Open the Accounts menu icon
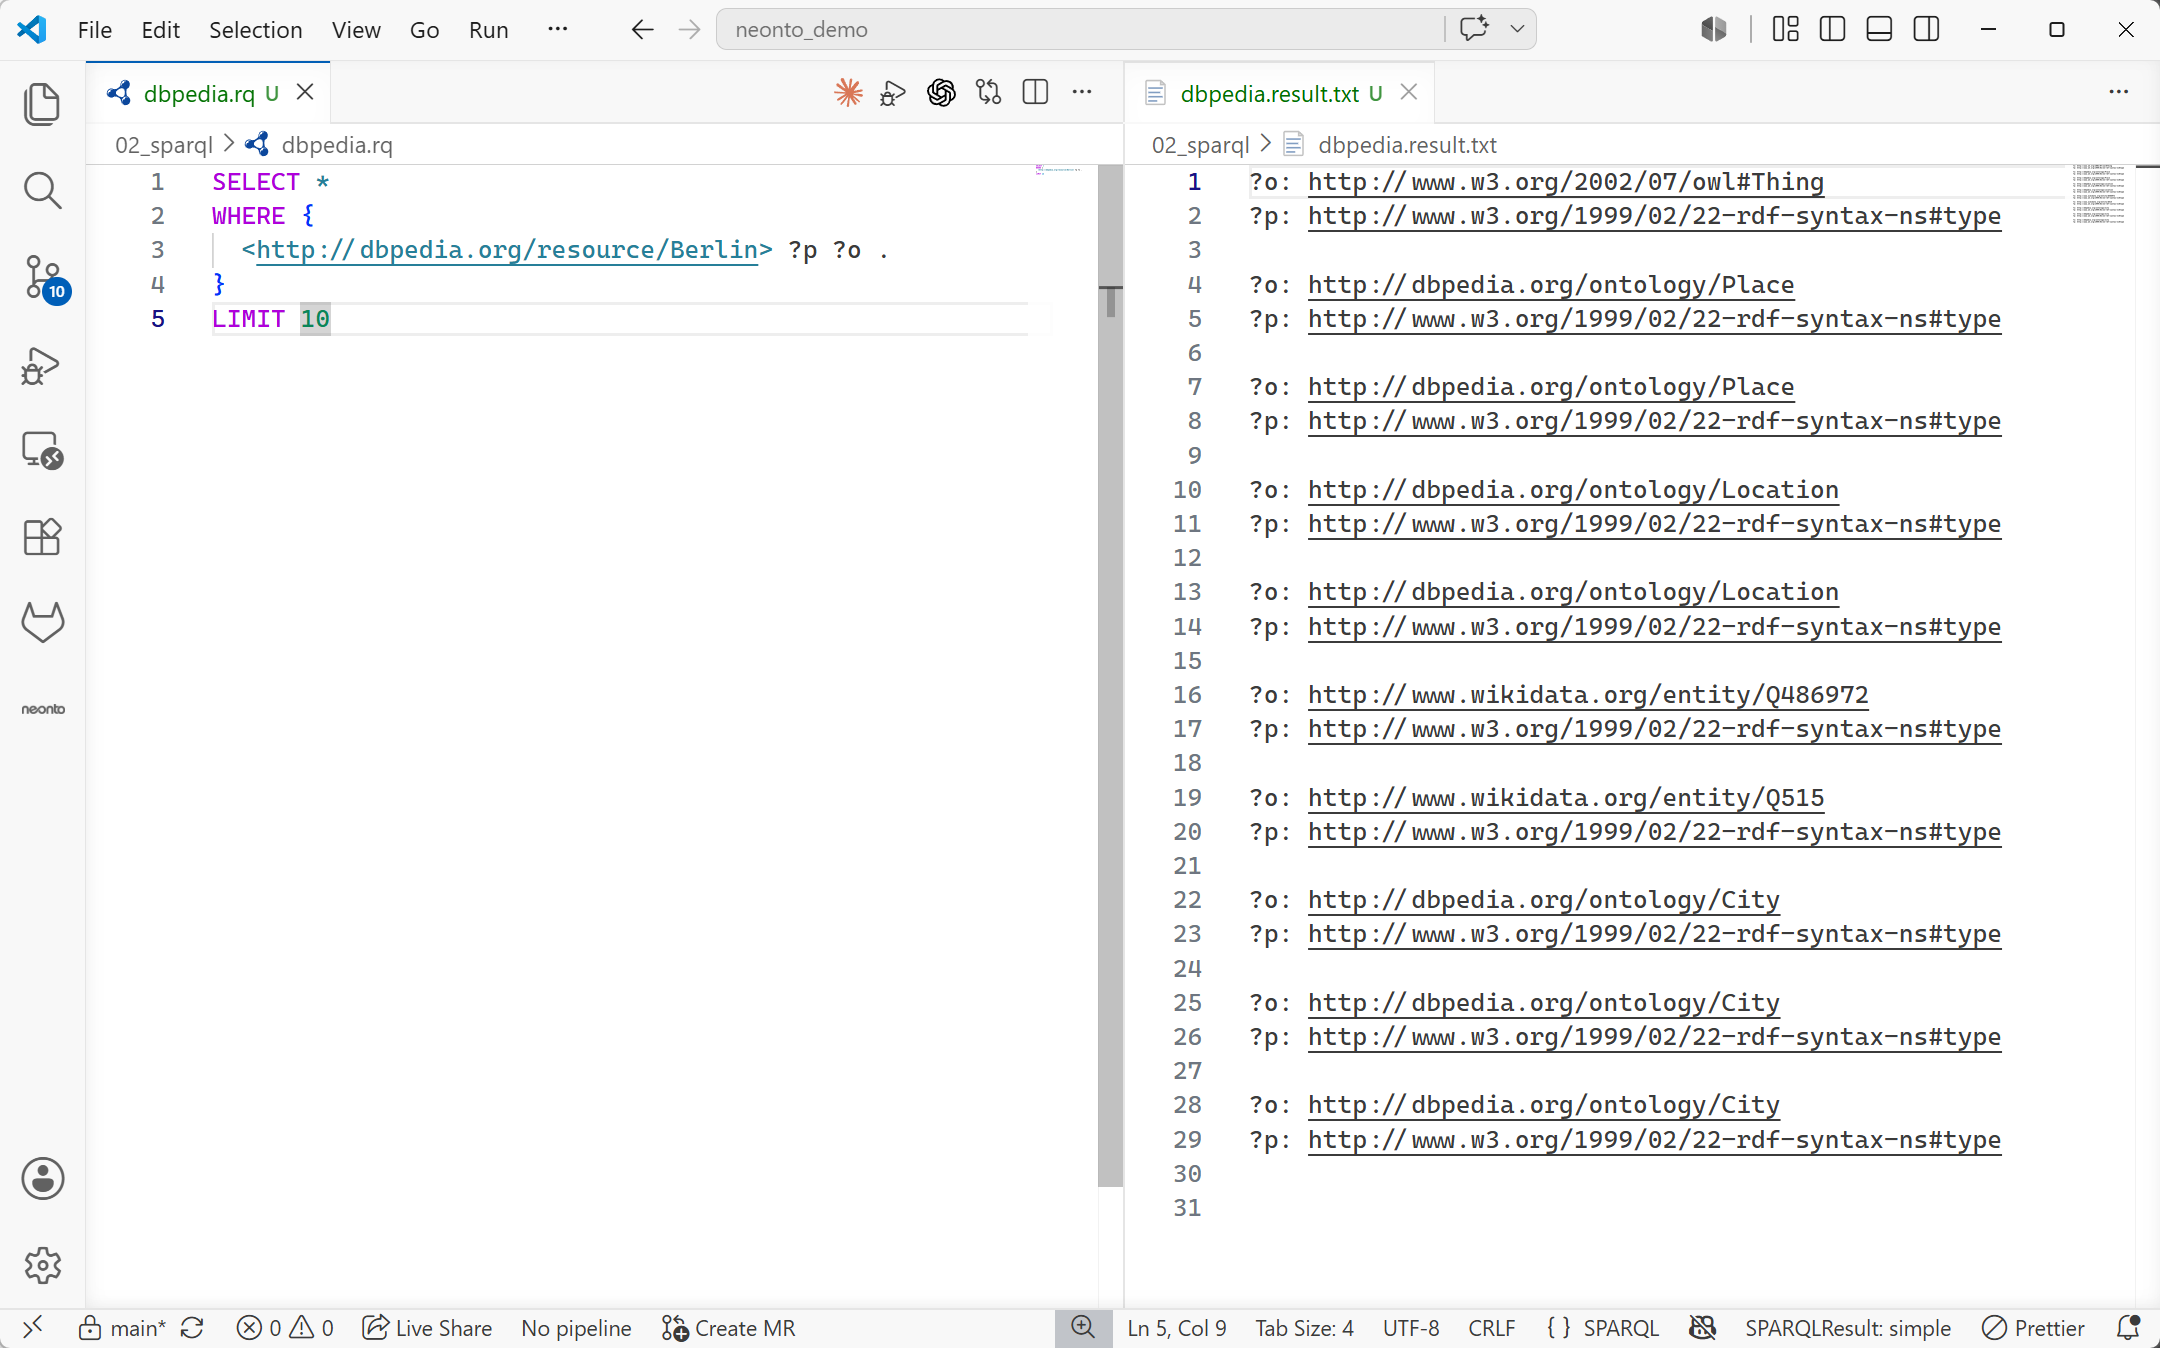The image size is (2160, 1348). [42, 1179]
